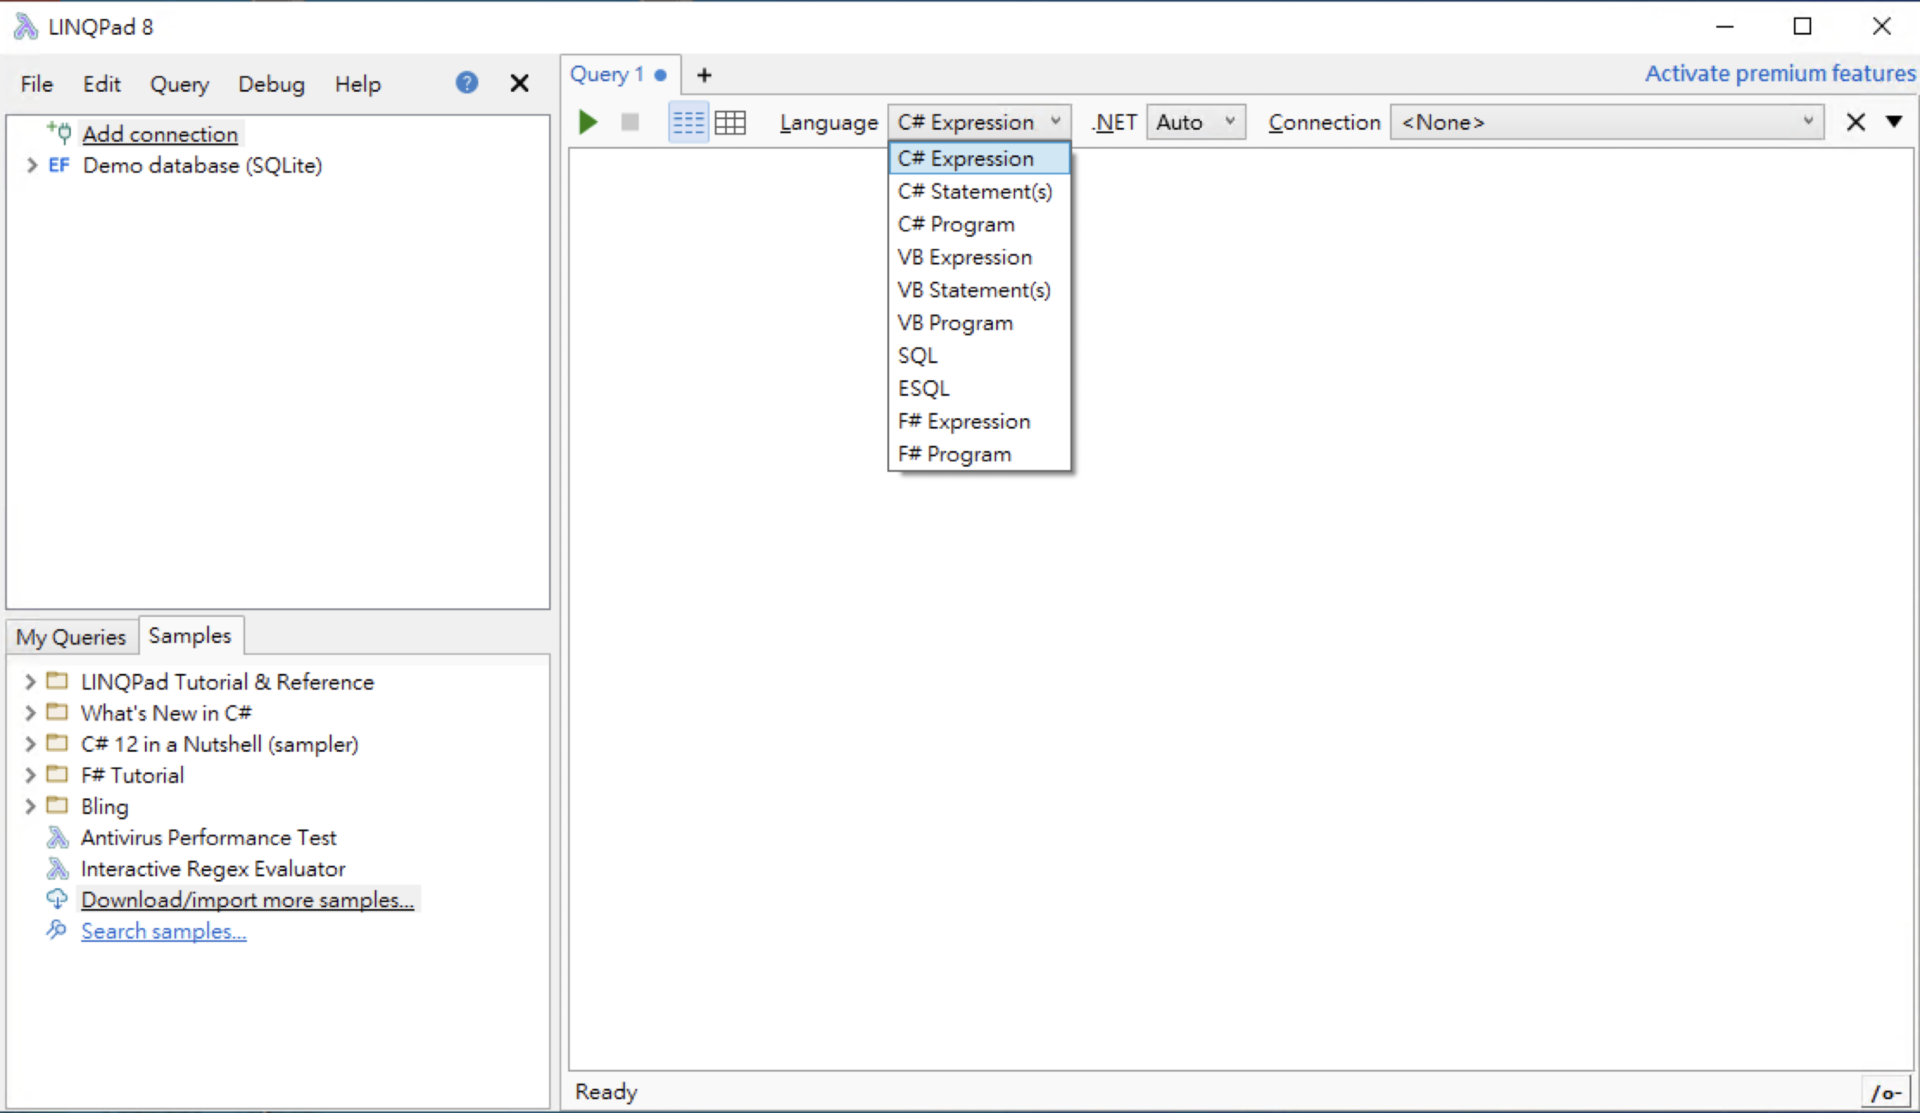Click the /o- optimization toggle in status bar

coord(1885,1093)
